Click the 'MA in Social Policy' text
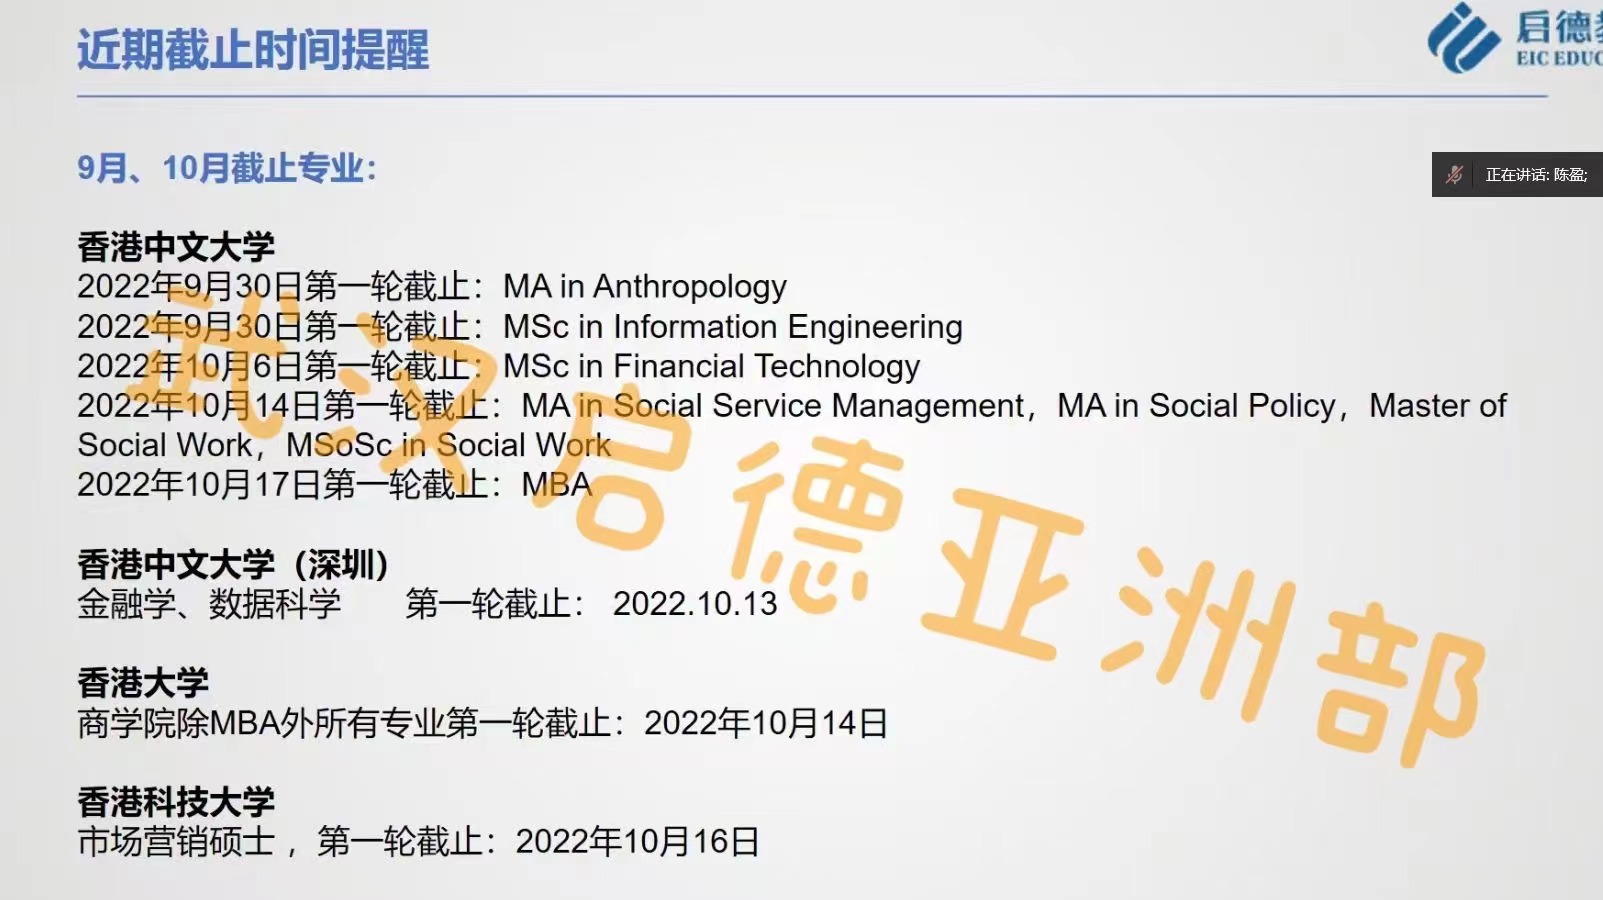Image resolution: width=1603 pixels, height=900 pixels. (x=1197, y=406)
